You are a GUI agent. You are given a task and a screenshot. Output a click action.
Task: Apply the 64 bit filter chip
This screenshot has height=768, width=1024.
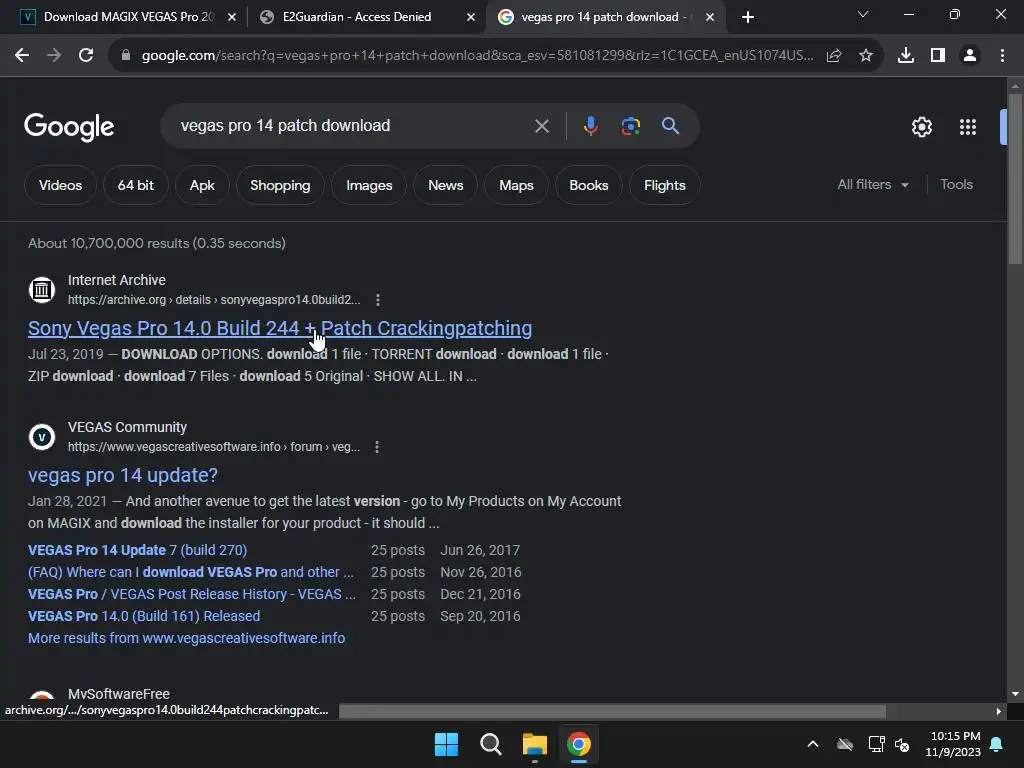[135, 185]
